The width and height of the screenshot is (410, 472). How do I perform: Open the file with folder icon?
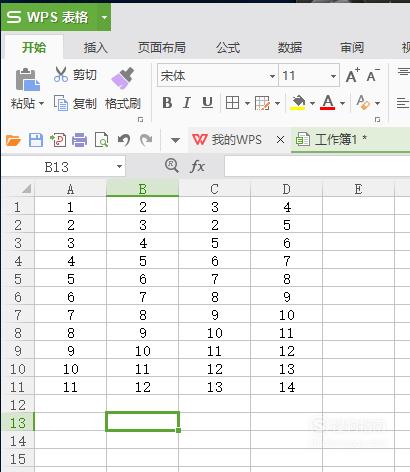click(13, 140)
